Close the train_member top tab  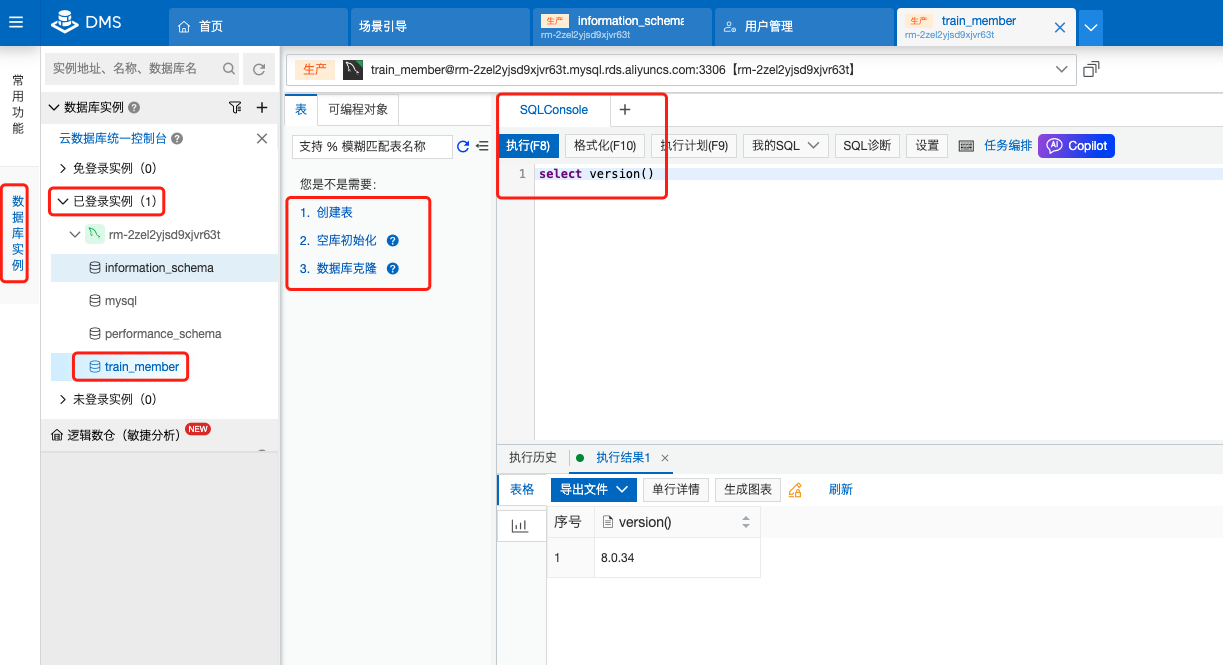click(1060, 27)
